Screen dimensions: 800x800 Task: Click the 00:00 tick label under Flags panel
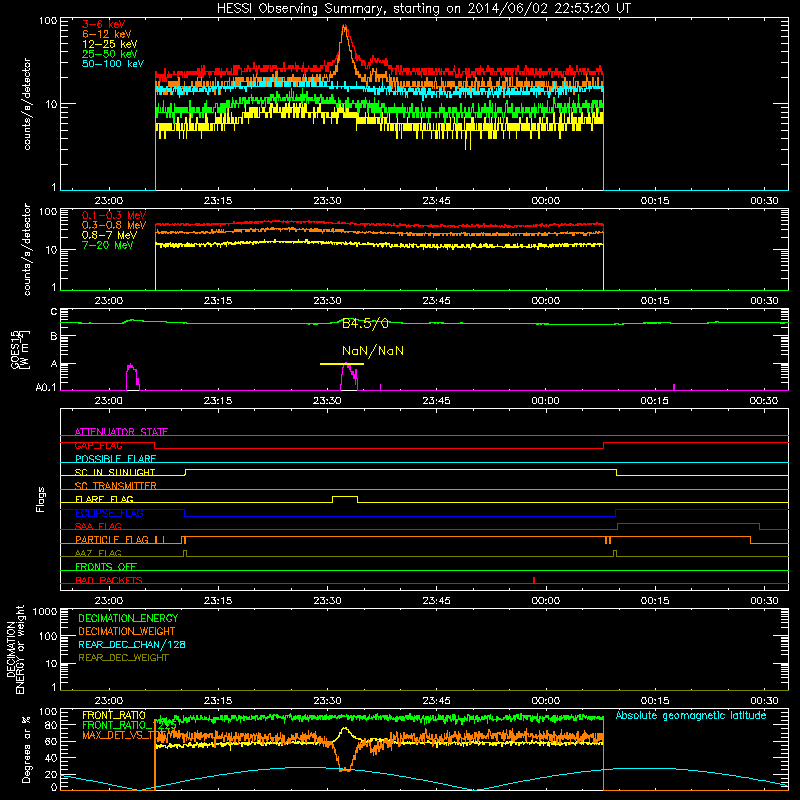pos(545,601)
